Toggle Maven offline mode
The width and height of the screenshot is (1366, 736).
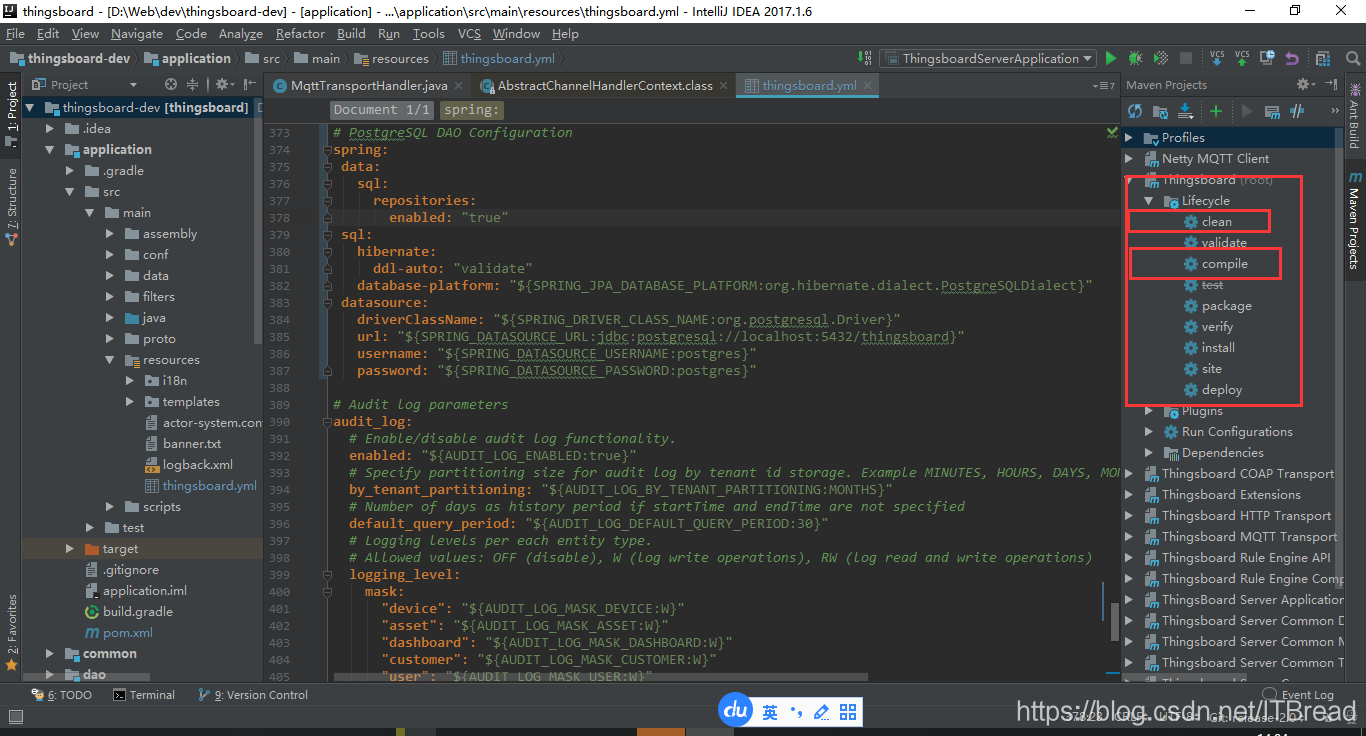(1297, 111)
